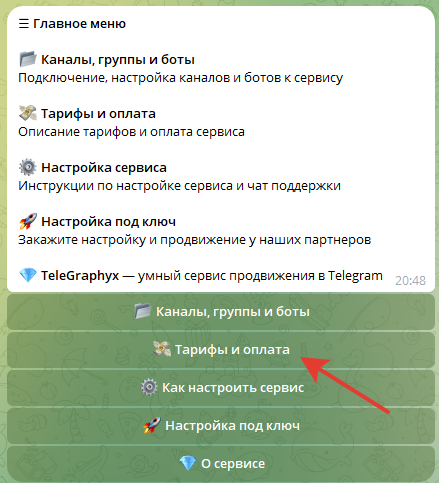Screen dimensions: 439x483
Task: Click the Настройка сервиса heading in the message
Action: tap(104, 168)
